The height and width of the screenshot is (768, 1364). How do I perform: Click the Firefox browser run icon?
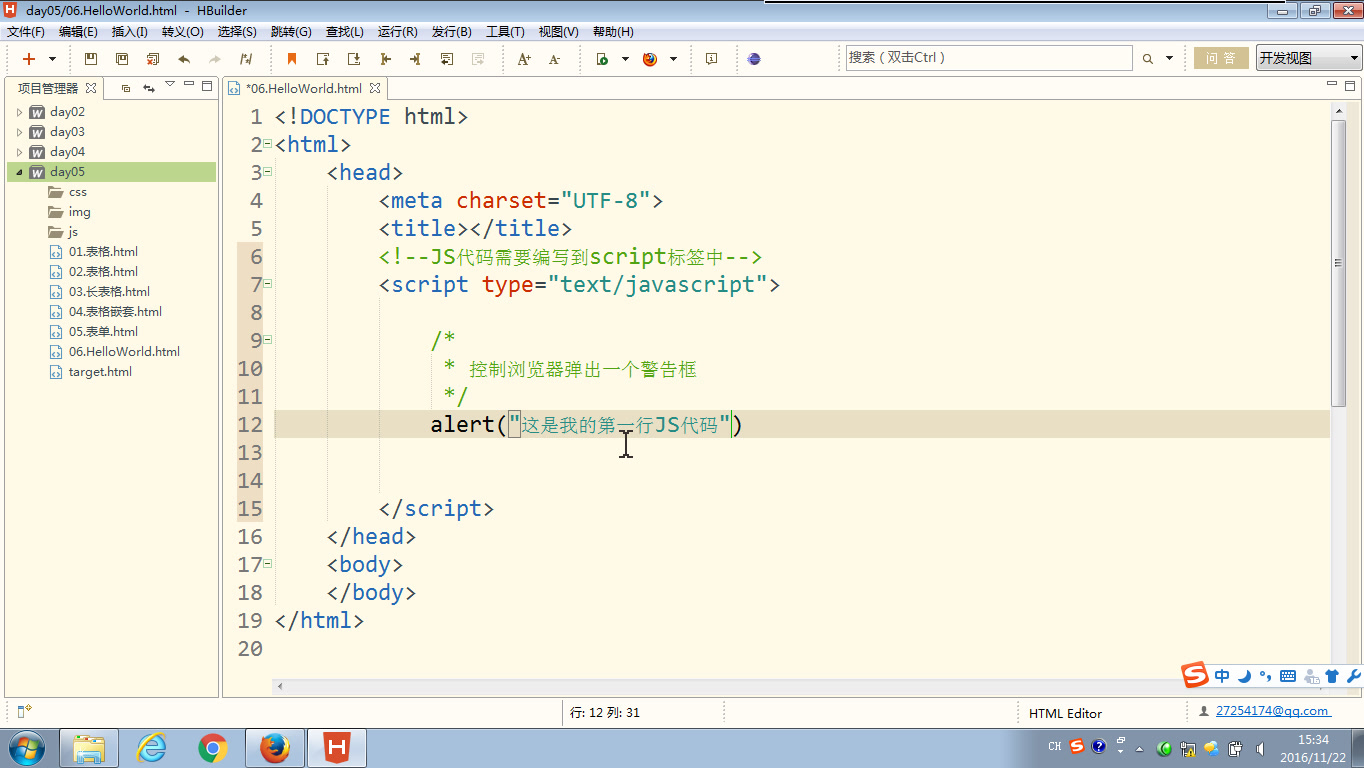(x=650, y=59)
